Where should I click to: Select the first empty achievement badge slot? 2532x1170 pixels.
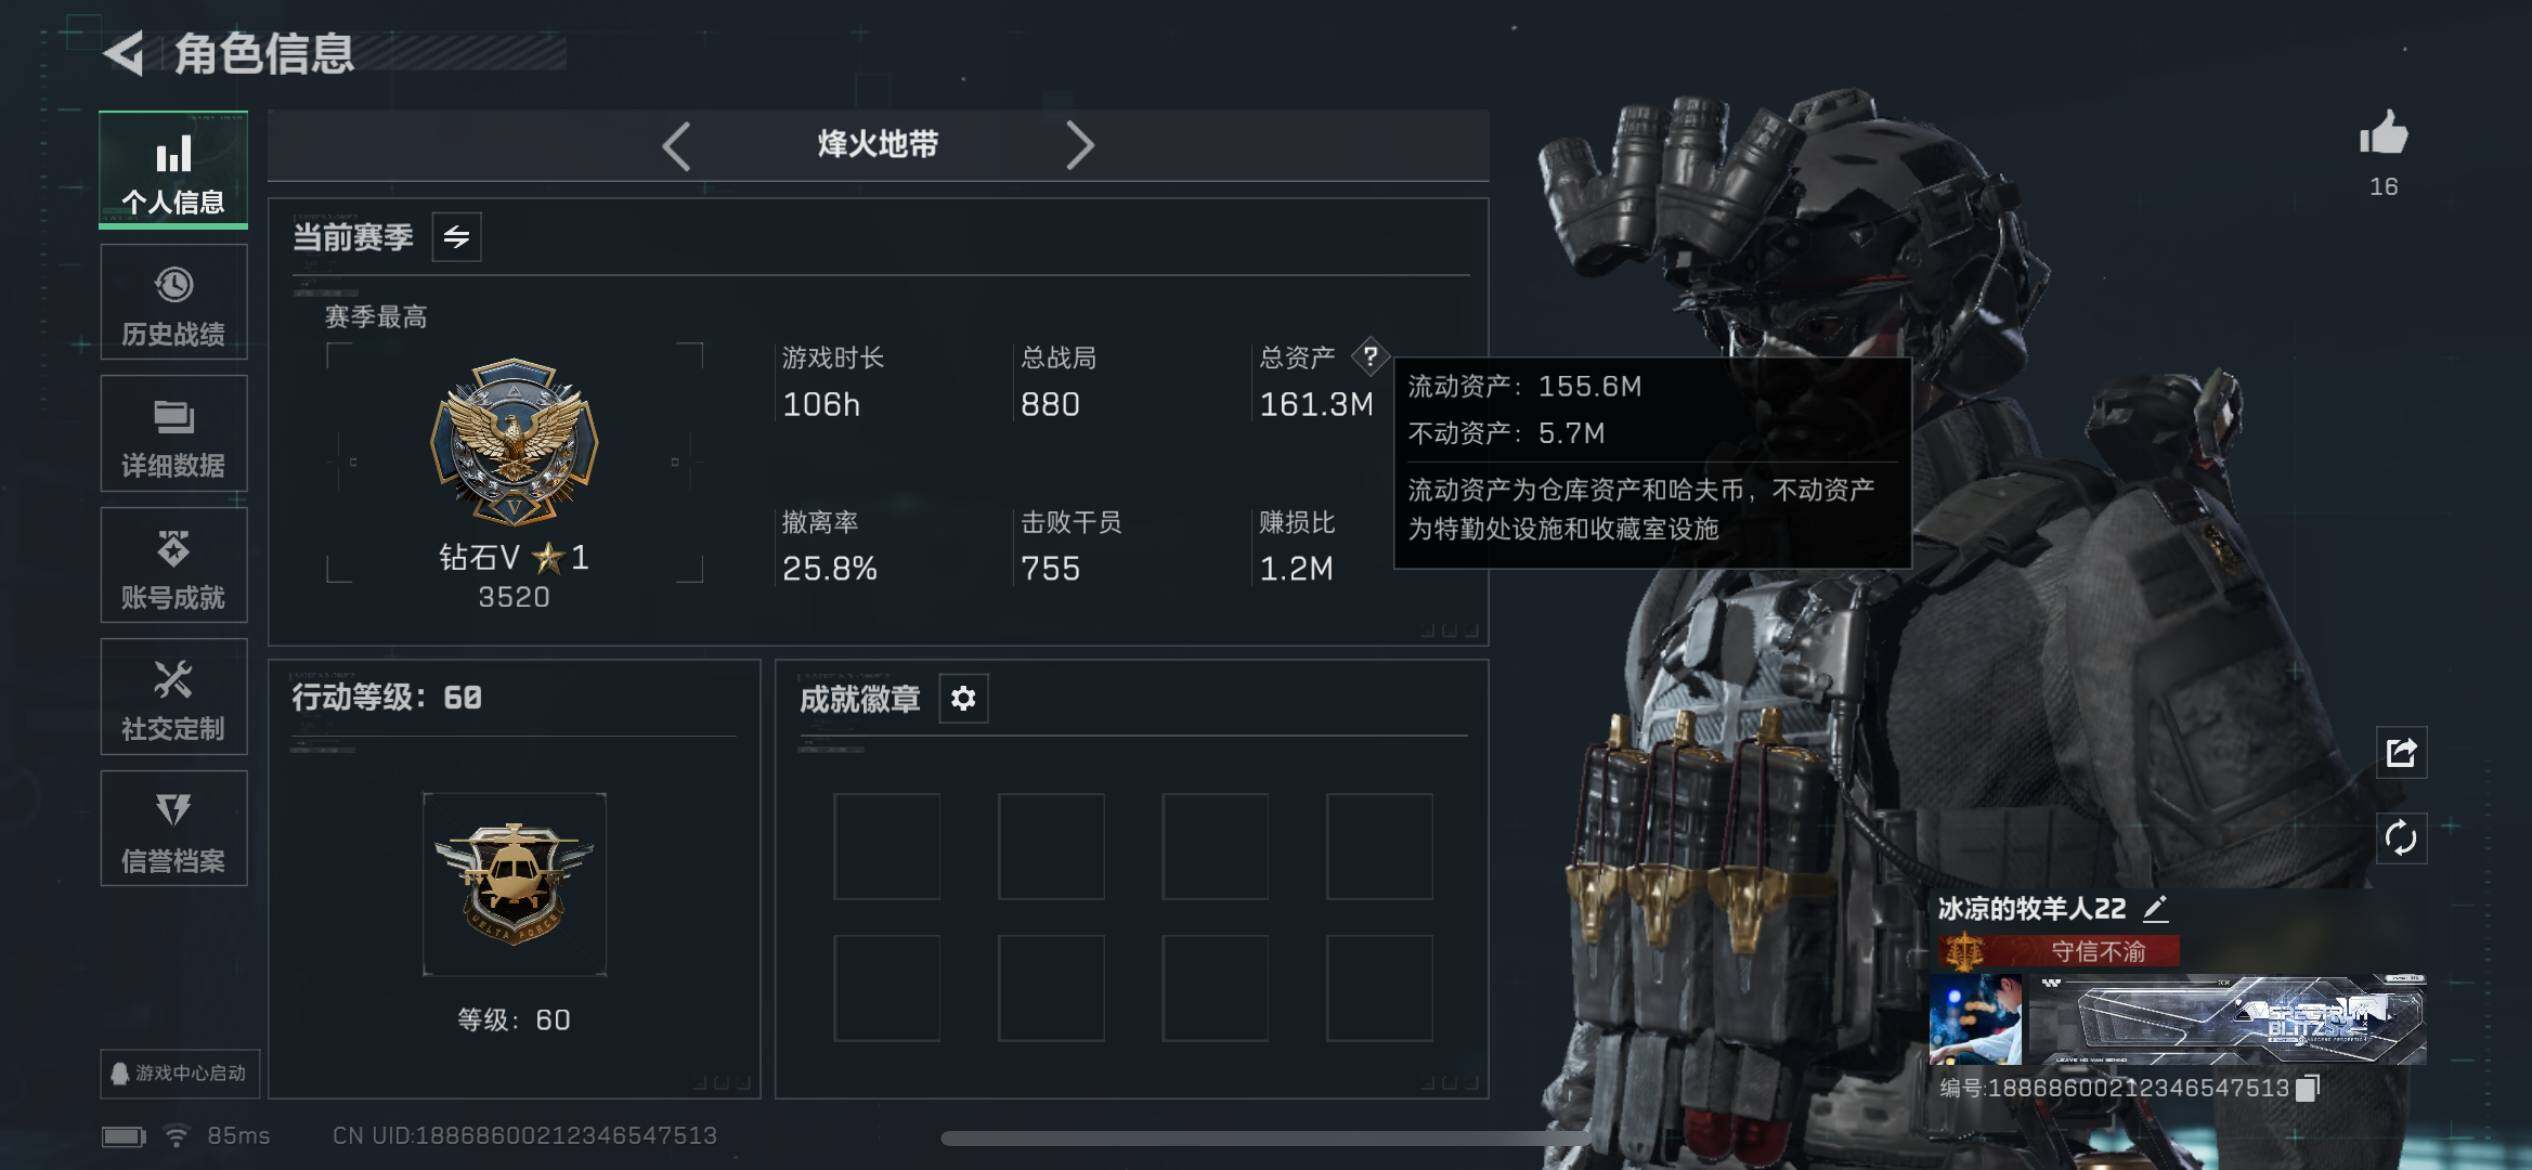click(x=886, y=846)
